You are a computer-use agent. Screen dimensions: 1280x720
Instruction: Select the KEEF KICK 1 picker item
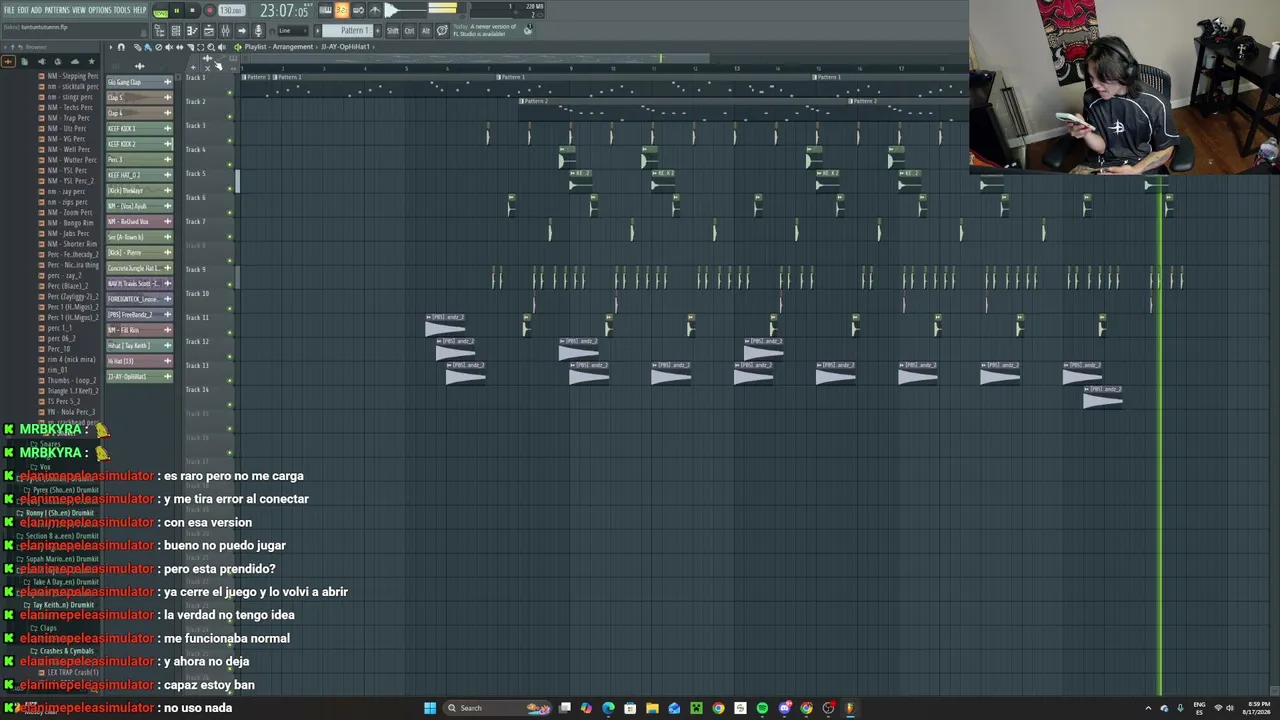[x=139, y=129]
